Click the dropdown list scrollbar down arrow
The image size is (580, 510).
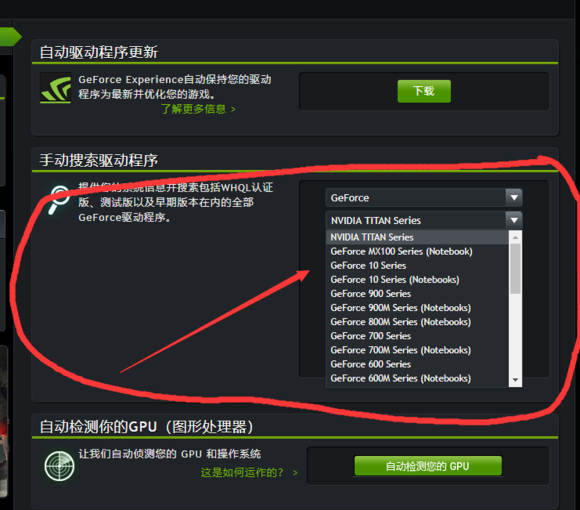point(515,380)
